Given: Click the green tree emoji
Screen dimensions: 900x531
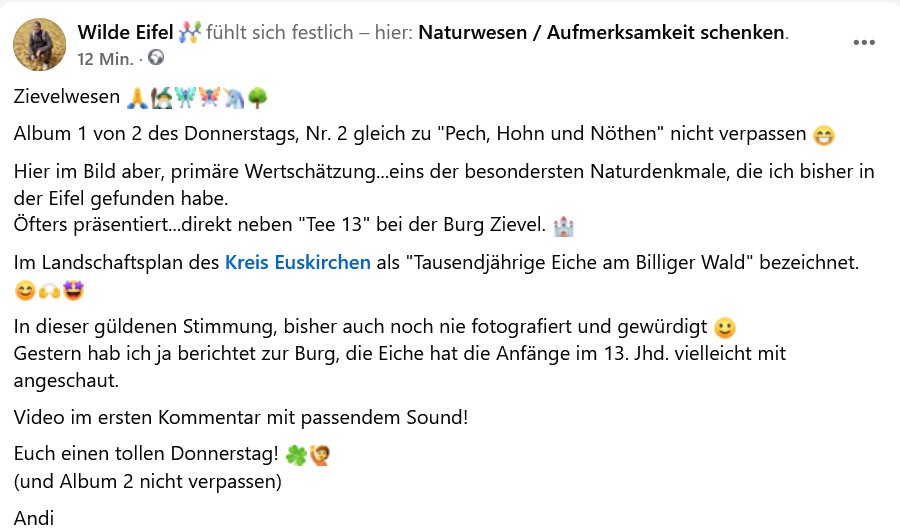Looking at the screenshot, I should click(x=259, y=98).
